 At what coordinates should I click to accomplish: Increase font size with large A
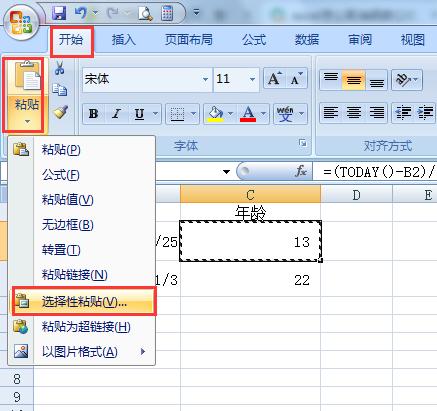tap(274, 79)
